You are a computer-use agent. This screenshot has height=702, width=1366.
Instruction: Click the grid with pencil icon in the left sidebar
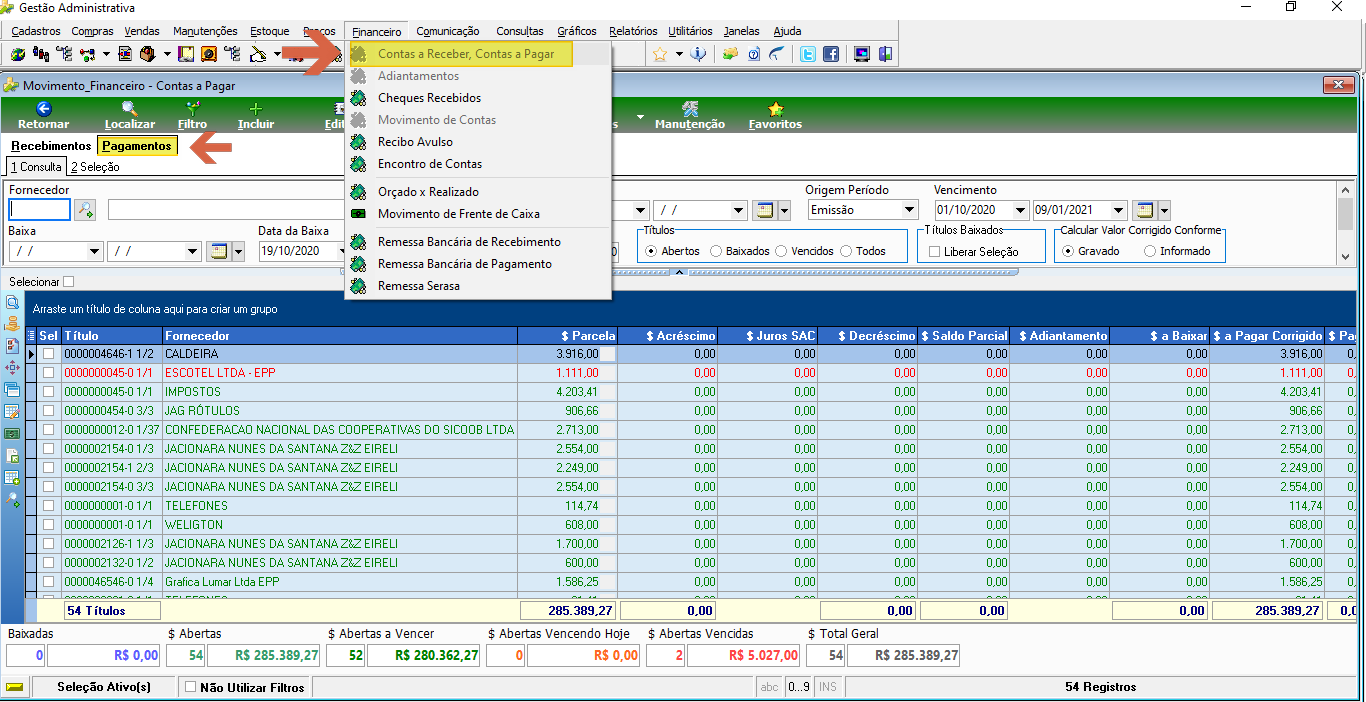12,412
